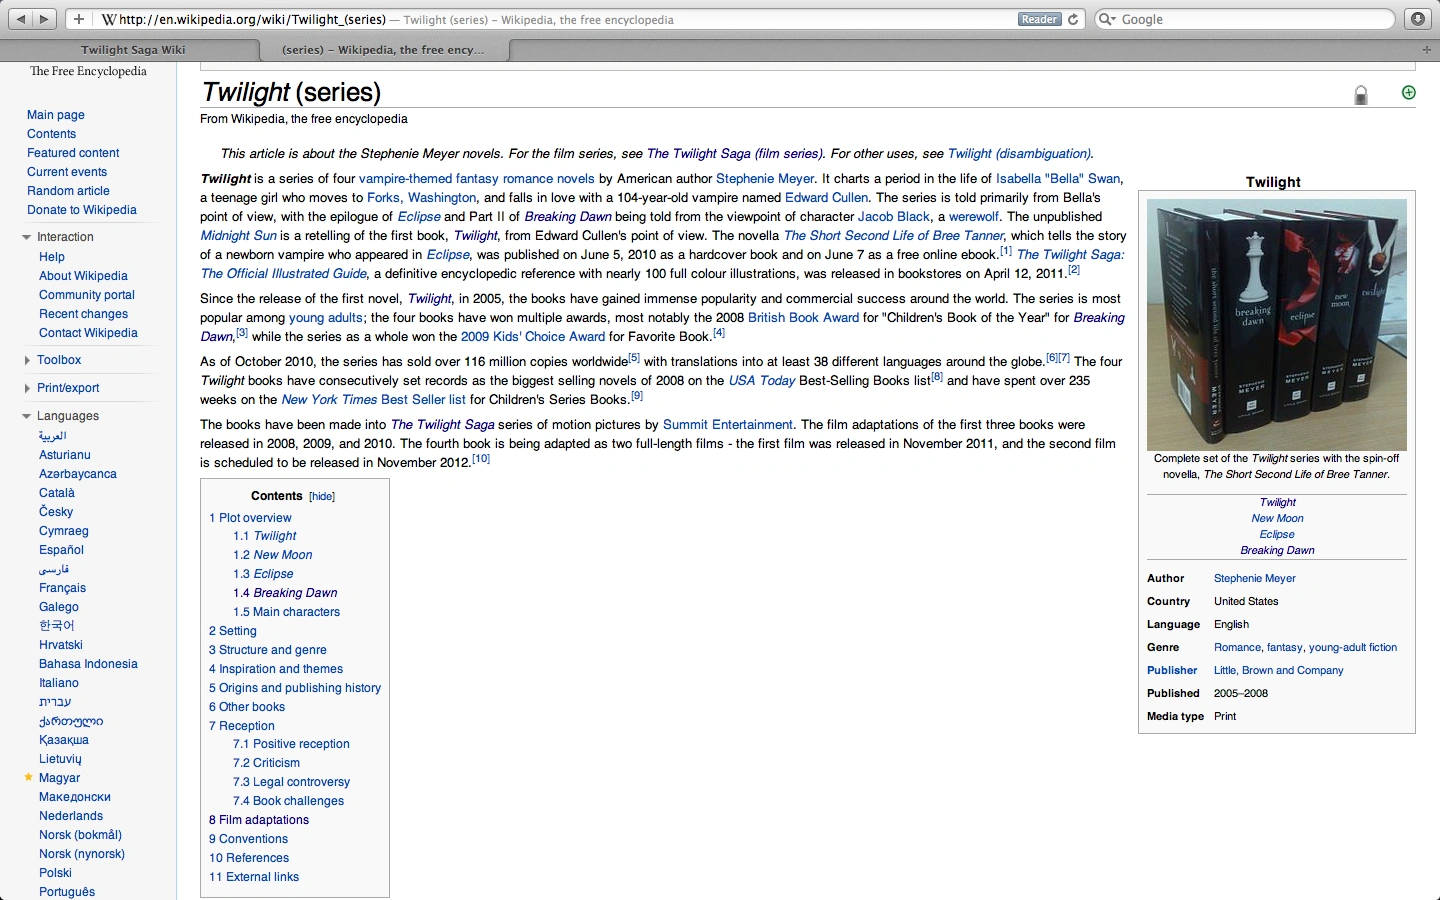
Task: Open the Forks, Washington link
Action: 421,198
